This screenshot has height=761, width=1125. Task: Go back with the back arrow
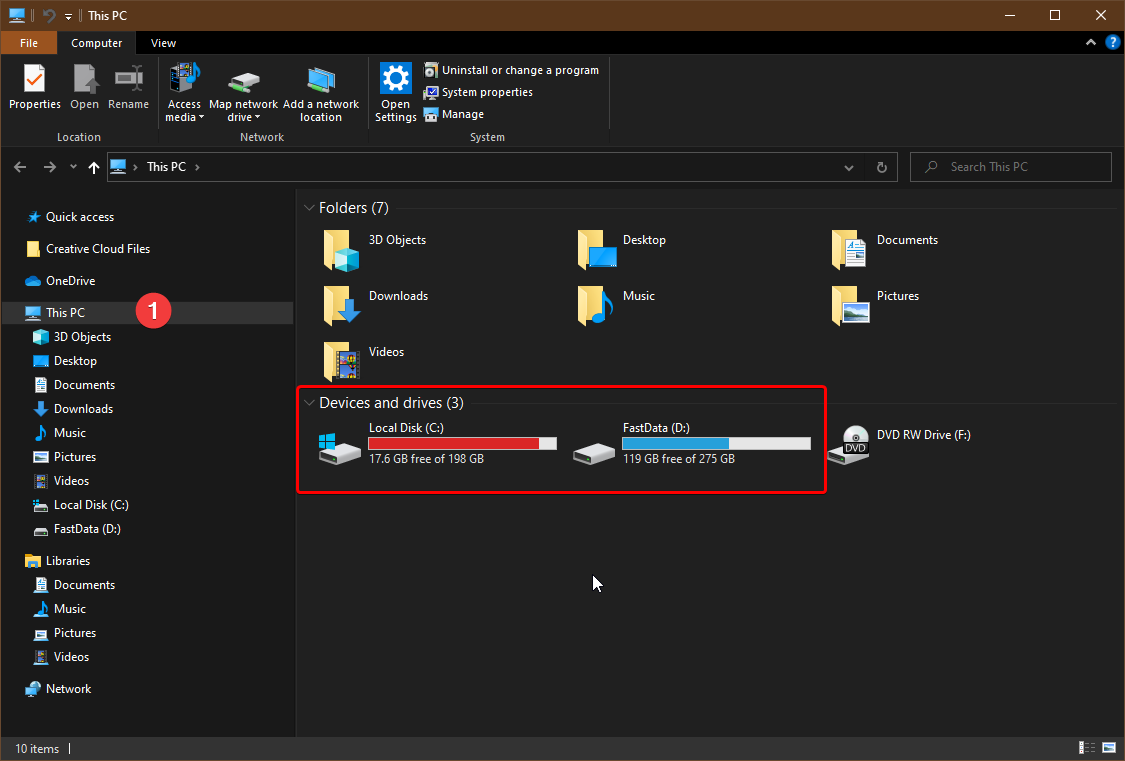click(20, 167)
